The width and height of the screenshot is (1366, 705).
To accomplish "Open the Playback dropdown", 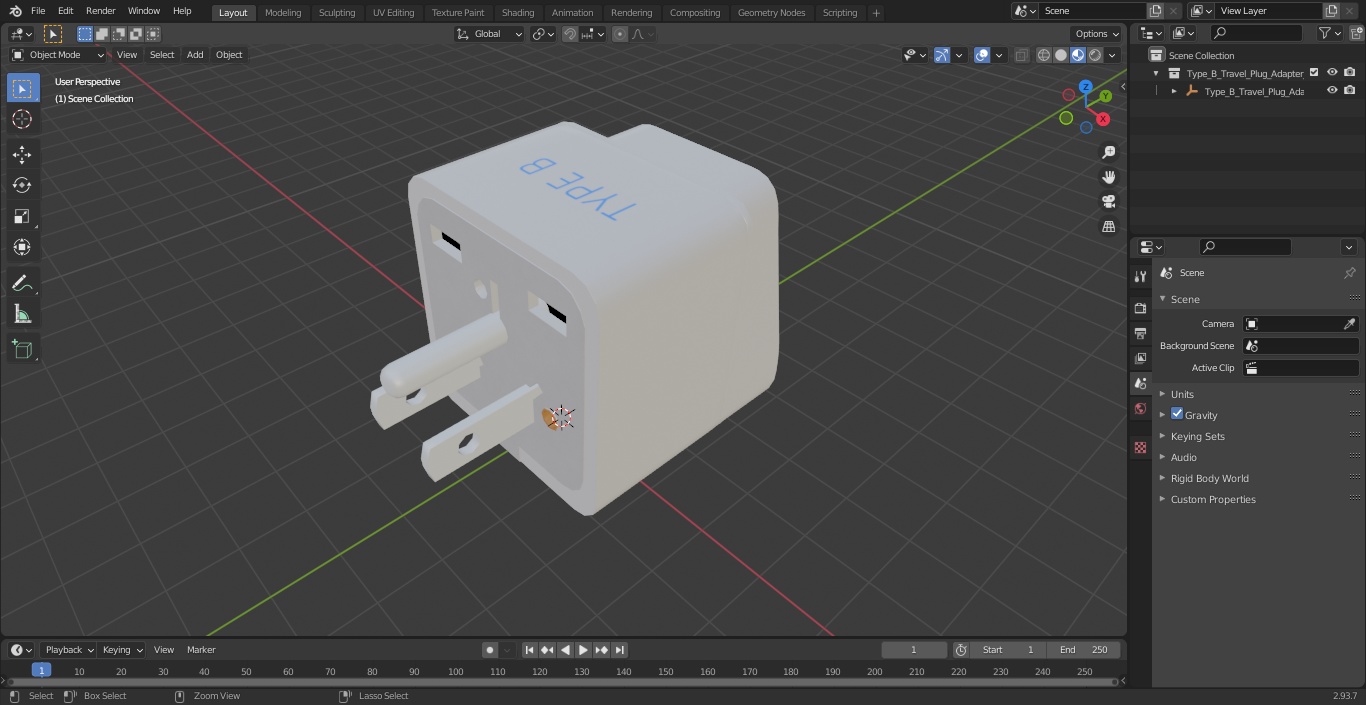I will click(x=68, y=650).
